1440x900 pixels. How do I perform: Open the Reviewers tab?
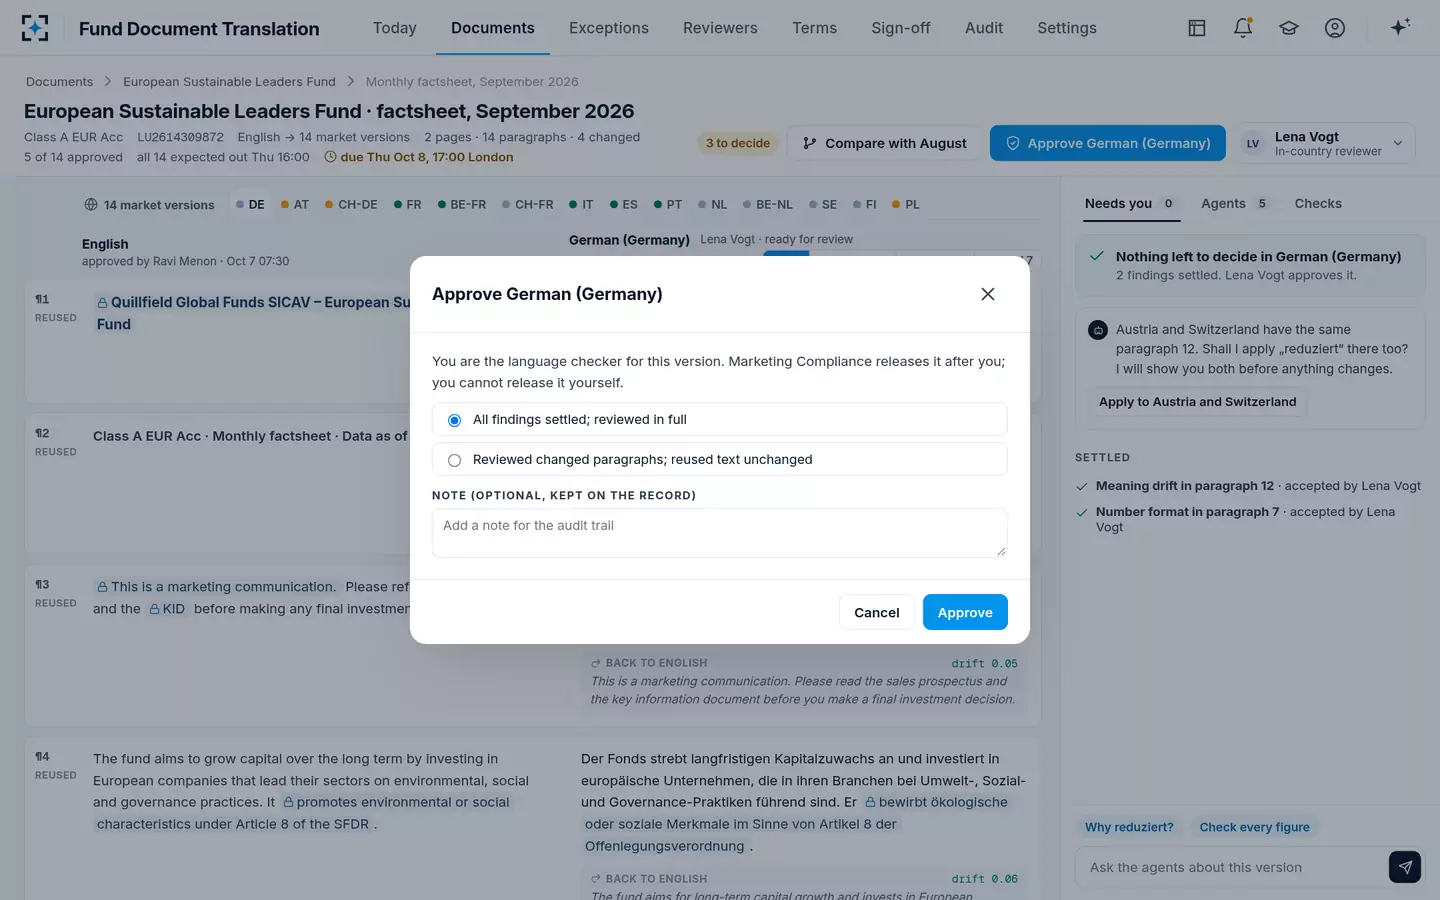tap(720, 28)
